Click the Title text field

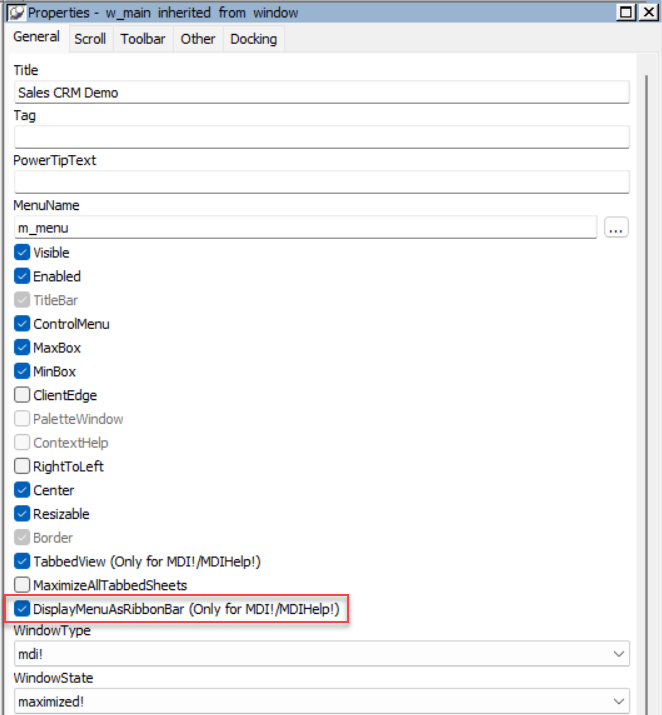321,92
